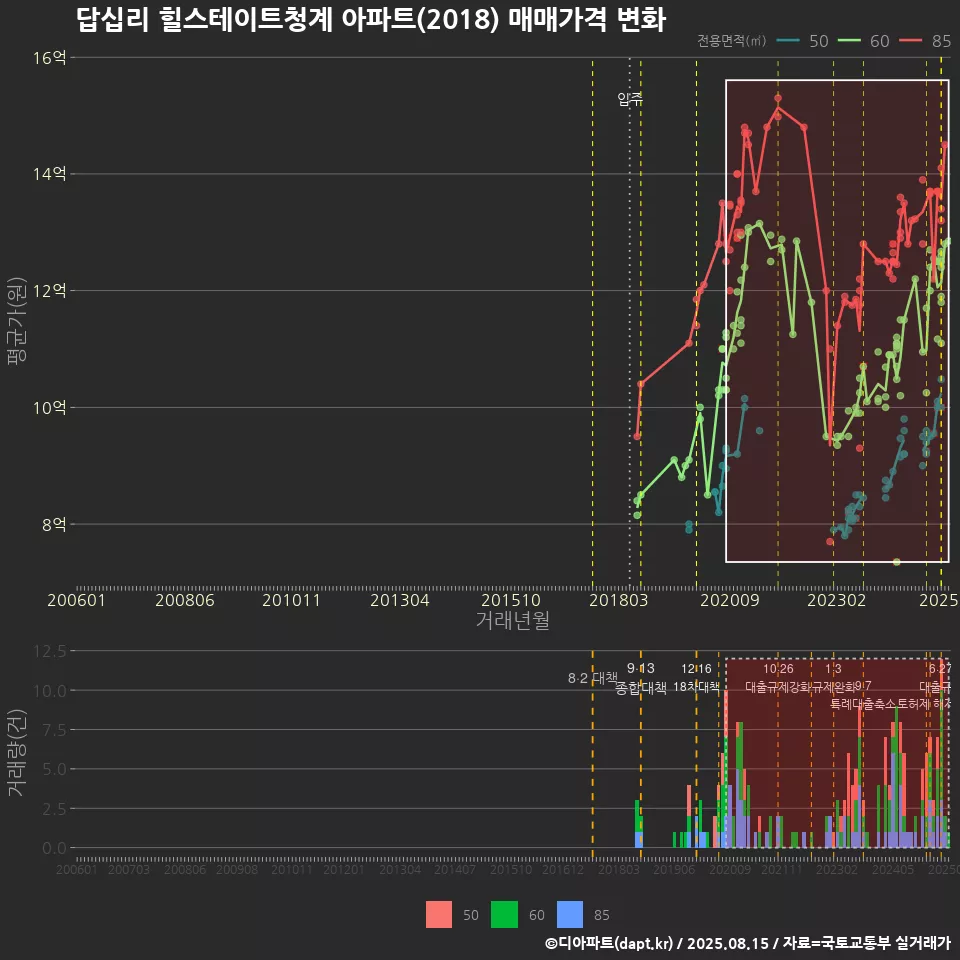Viewport: 960px width, 960px height.
Task: Click the 9·13 종합대책 policy marker label
Action: [x=640, y=678]
